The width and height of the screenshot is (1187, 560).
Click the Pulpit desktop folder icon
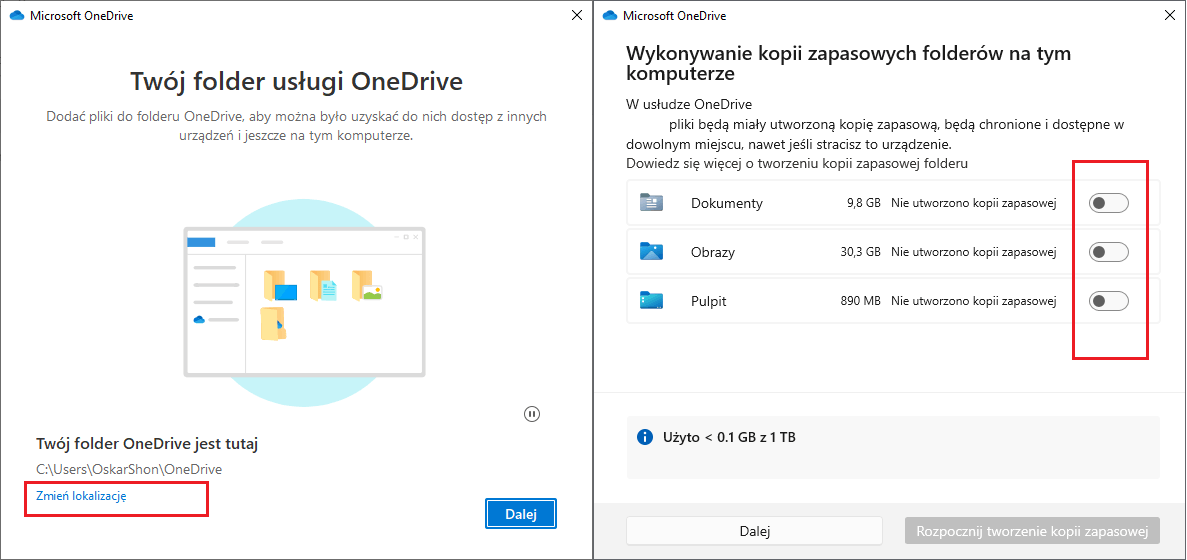651,300
